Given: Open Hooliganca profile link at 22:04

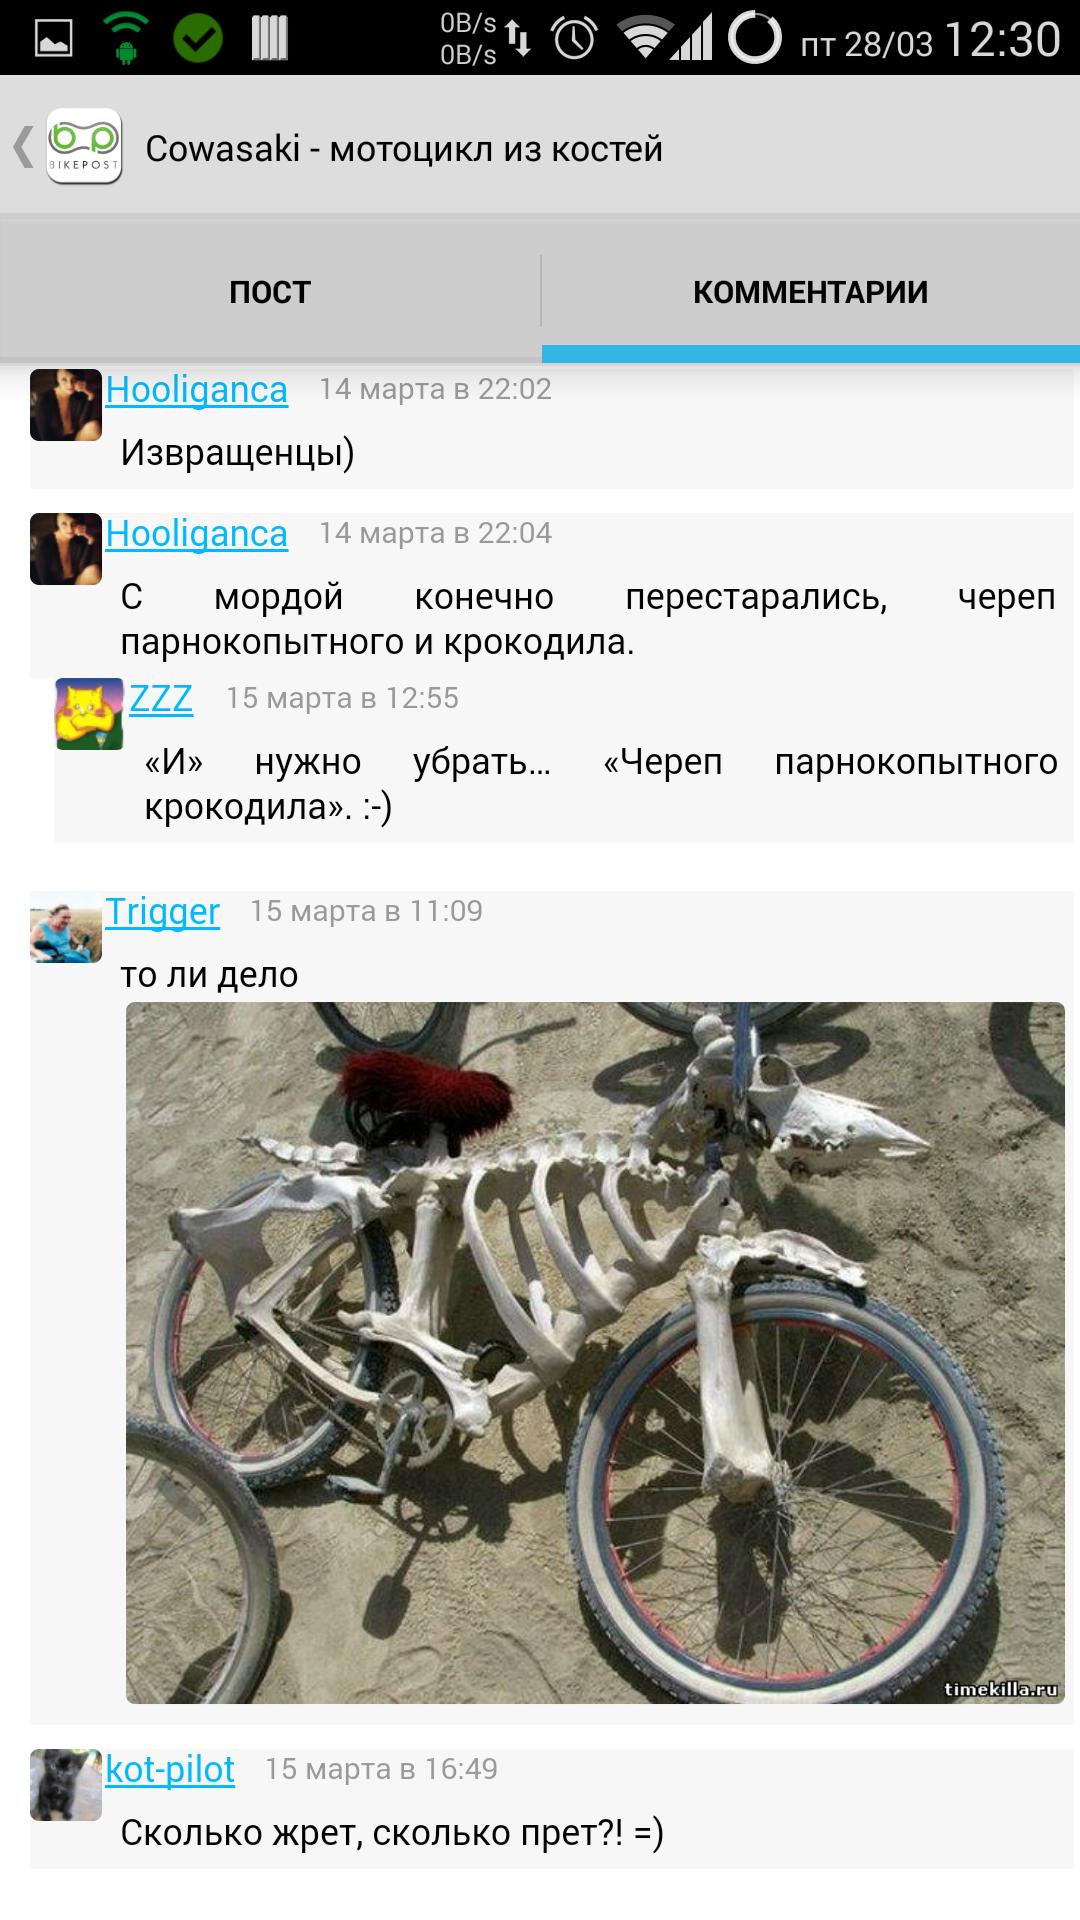Looking at the screenshot, I should 197,534.
